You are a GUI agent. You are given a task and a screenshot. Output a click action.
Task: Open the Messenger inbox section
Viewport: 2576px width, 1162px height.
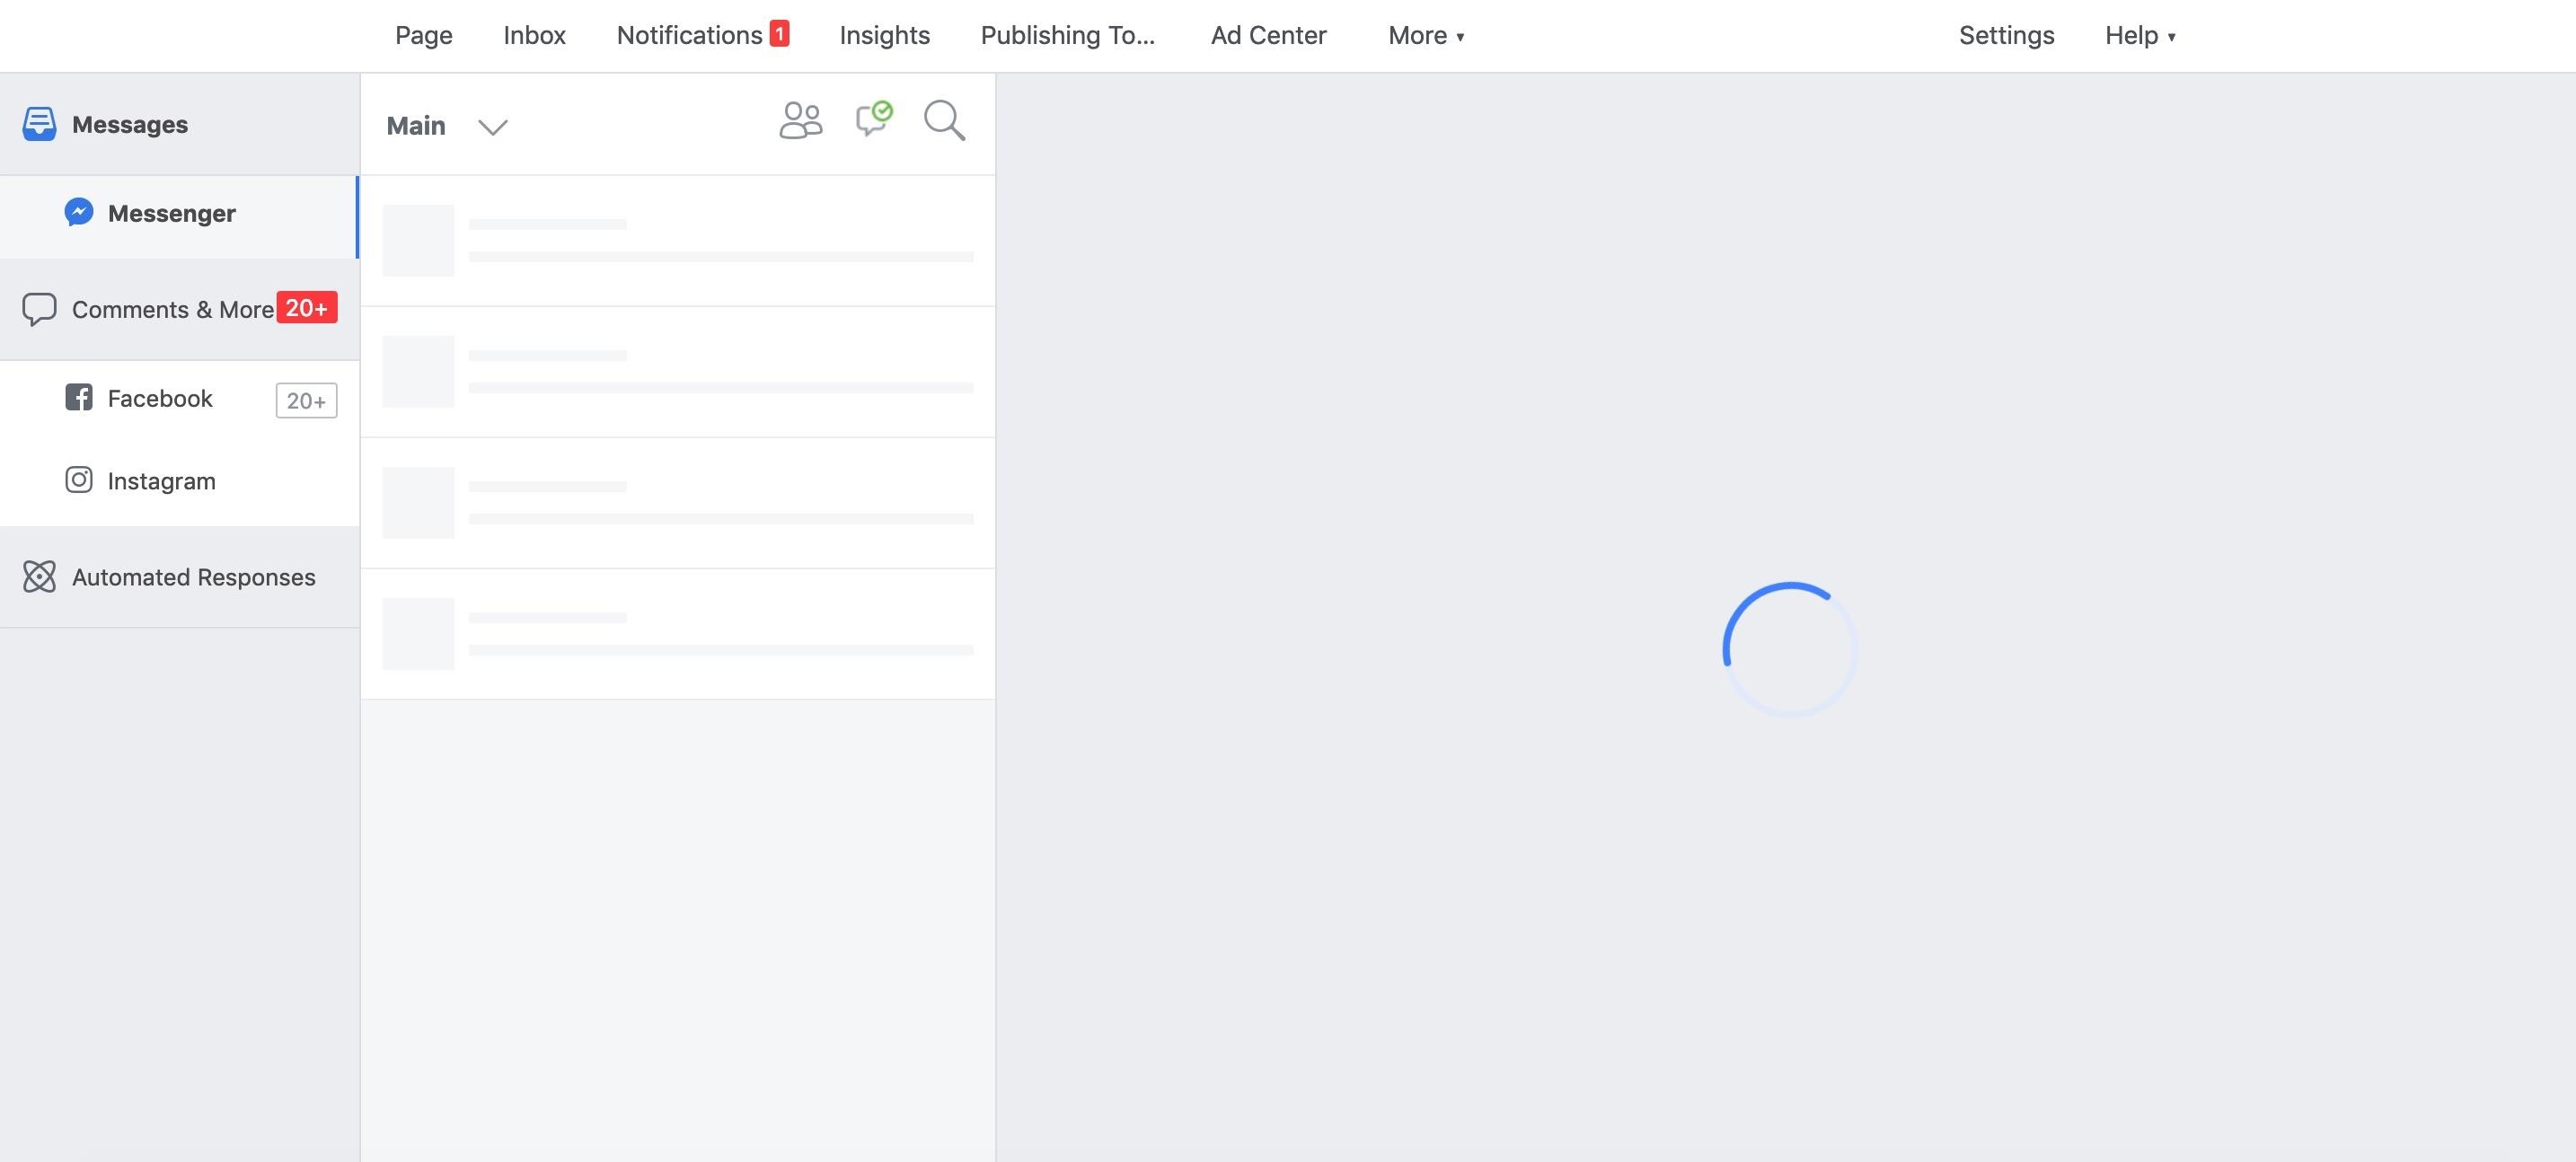172,213
